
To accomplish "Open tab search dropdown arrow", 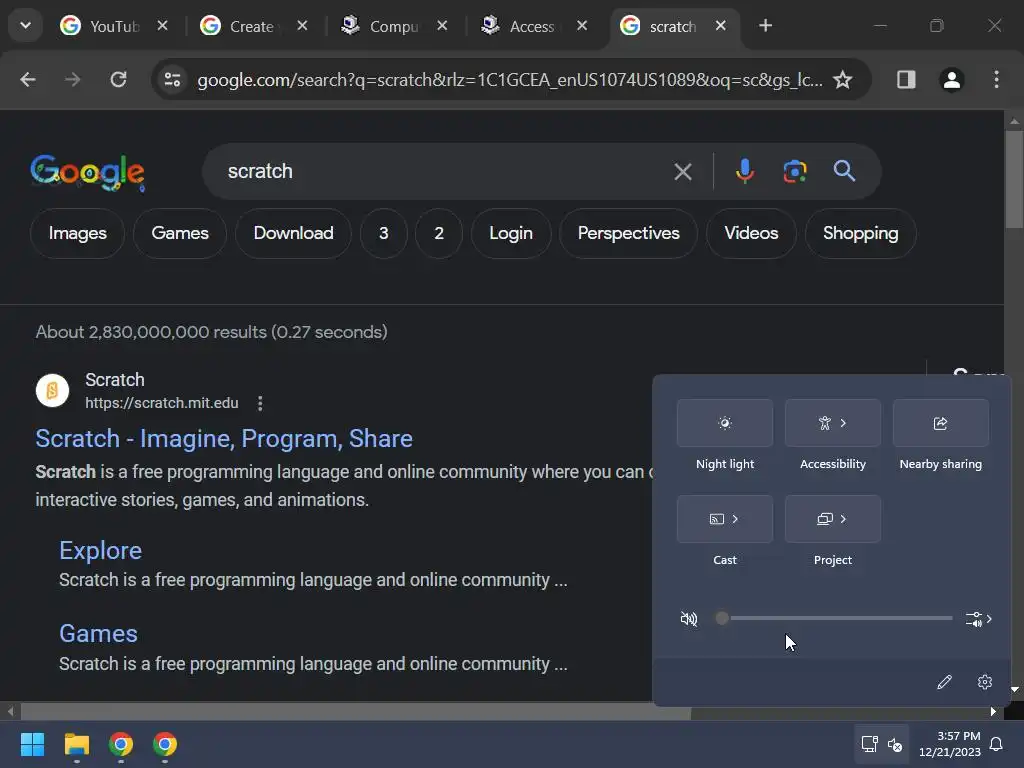I will click(x=25, y=25).
